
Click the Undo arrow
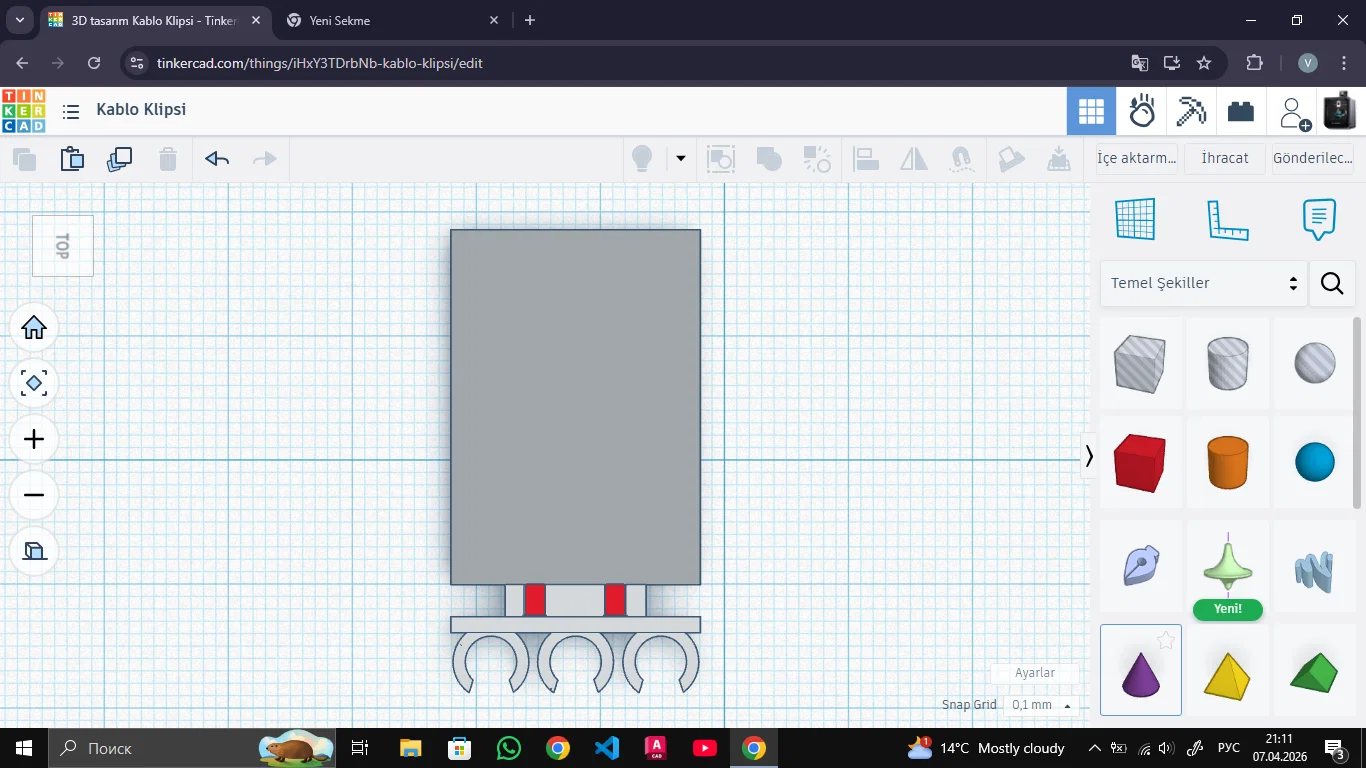tap(217, 159)
